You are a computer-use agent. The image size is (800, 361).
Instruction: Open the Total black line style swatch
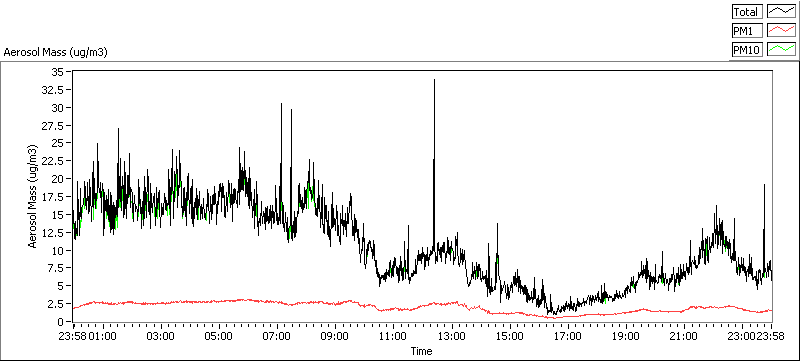coord(782,12)
